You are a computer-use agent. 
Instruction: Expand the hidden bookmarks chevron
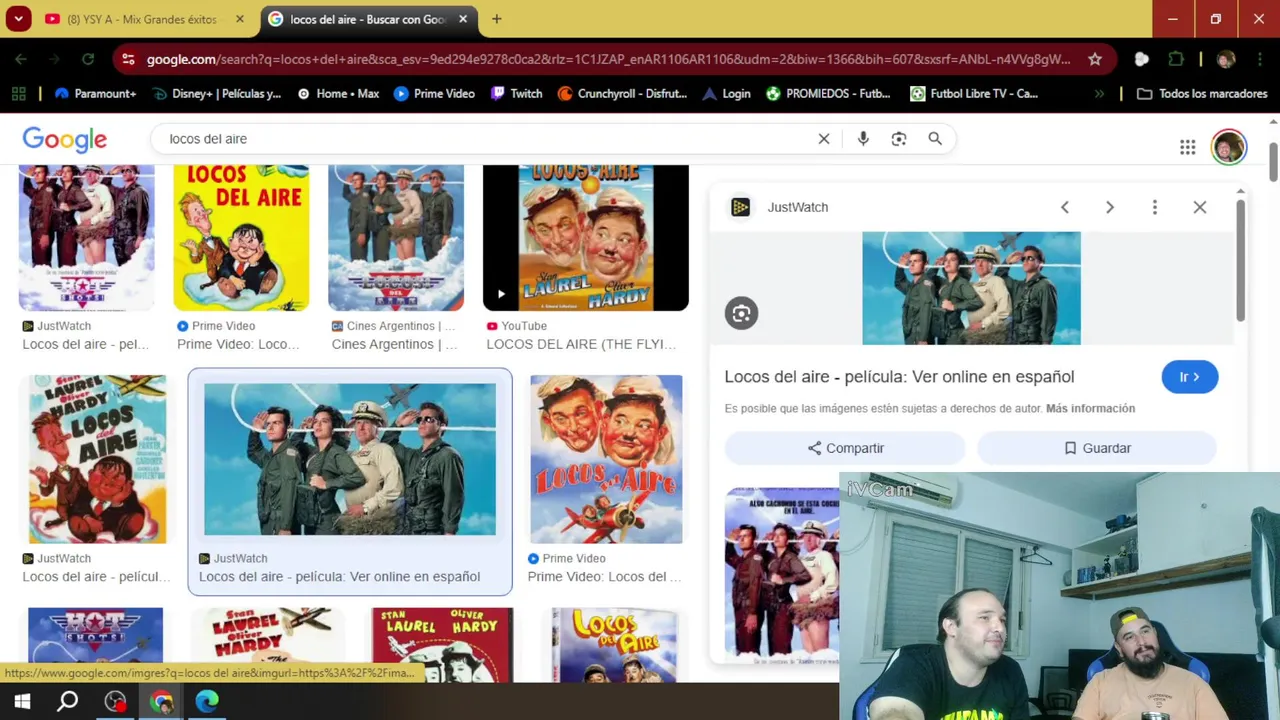[1100, 94]
